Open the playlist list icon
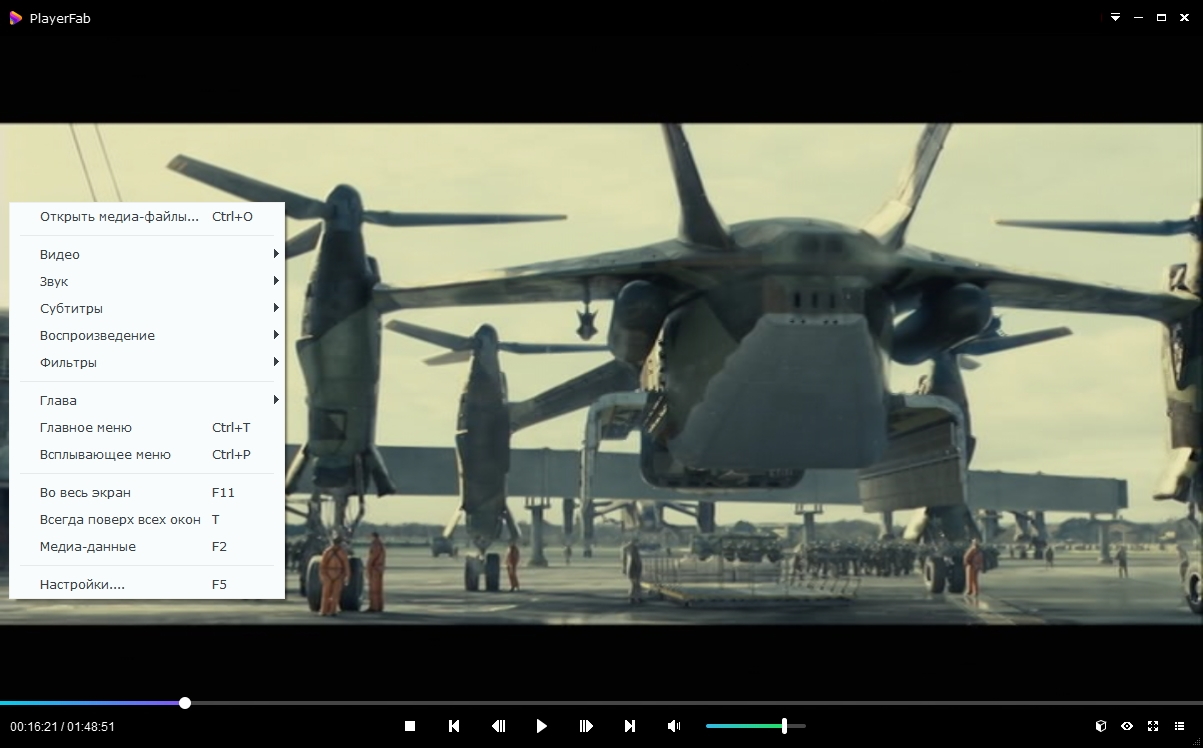This screenshot has width=1203, height=748. [x=1179, y=726]
